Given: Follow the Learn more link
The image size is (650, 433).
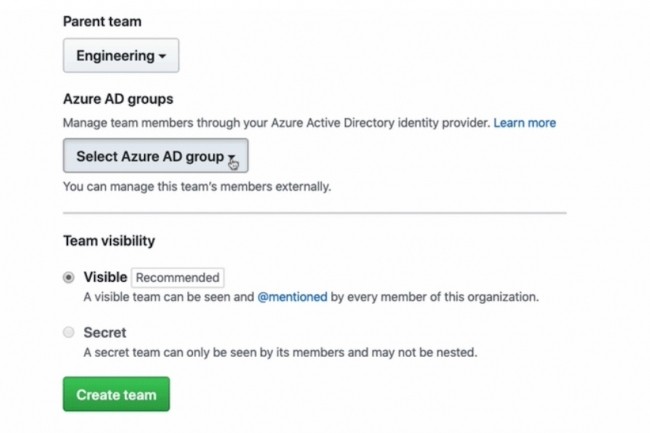Looking at the screenshot, I should (524, 123).
